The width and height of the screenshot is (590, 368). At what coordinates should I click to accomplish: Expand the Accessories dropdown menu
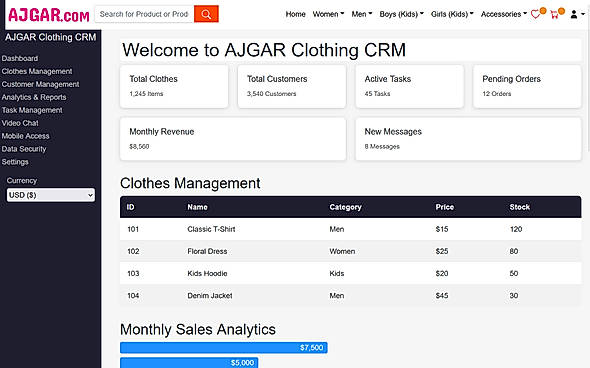503,14
